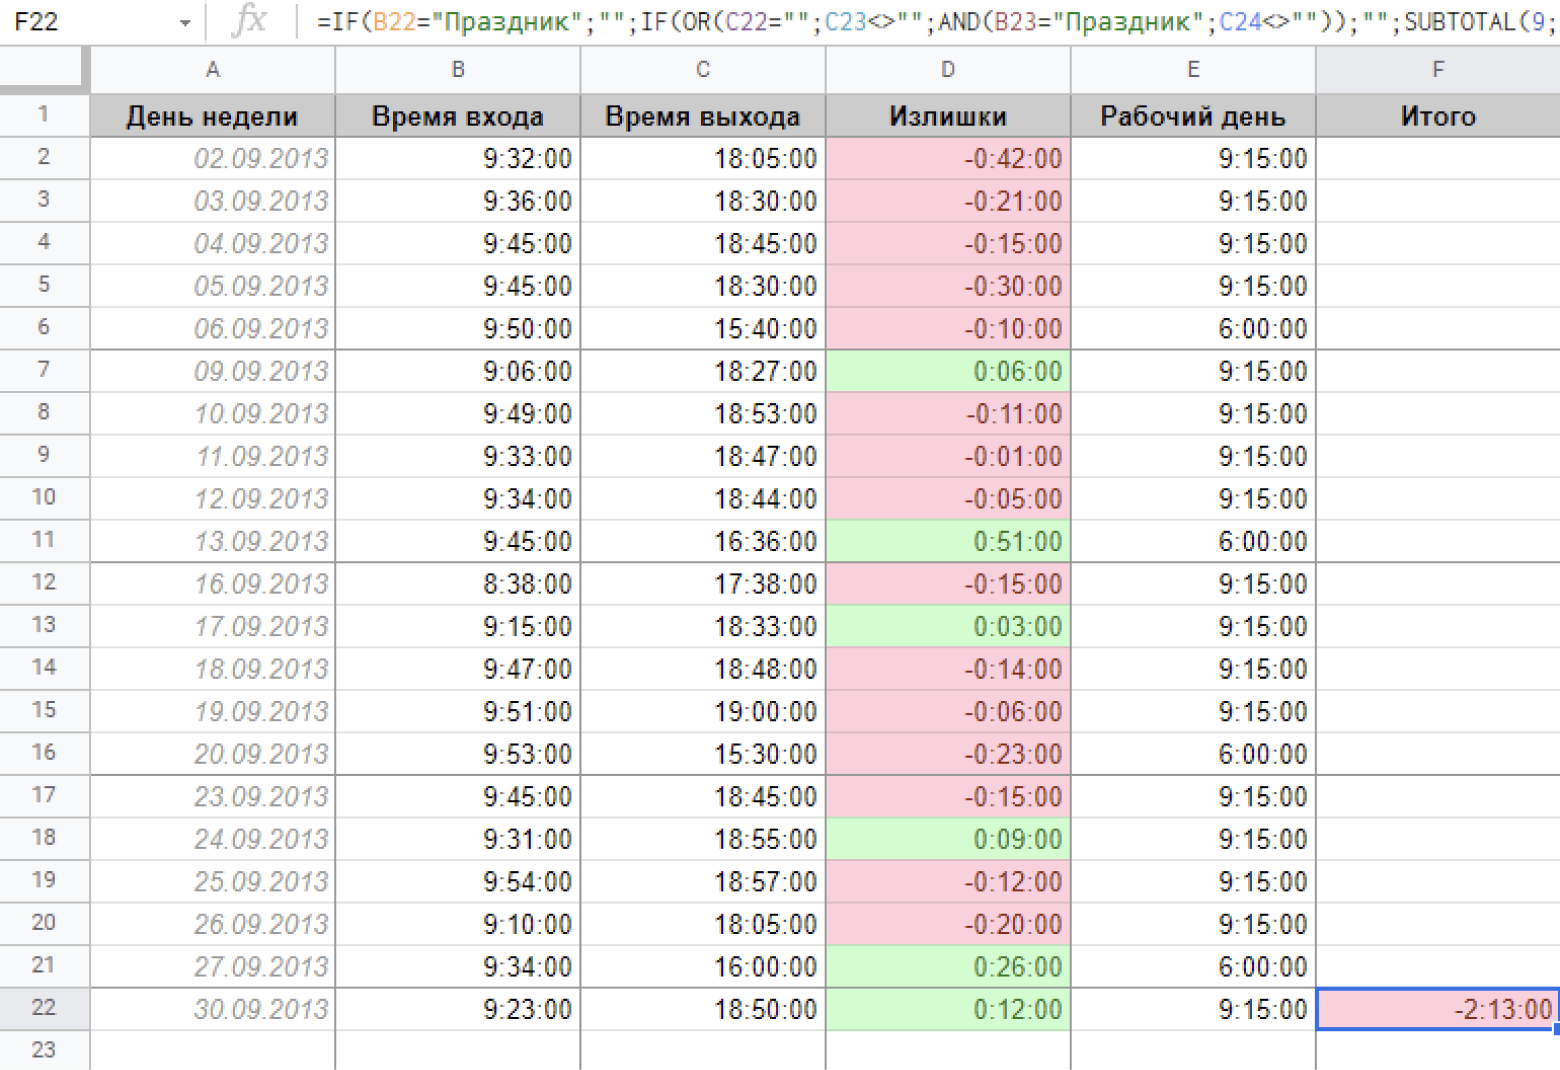The width and height of the screenshot is (1560, 1070).
Task: Click exit time 16:36:00
Action: pyautogui.click(x=703, y=541)
